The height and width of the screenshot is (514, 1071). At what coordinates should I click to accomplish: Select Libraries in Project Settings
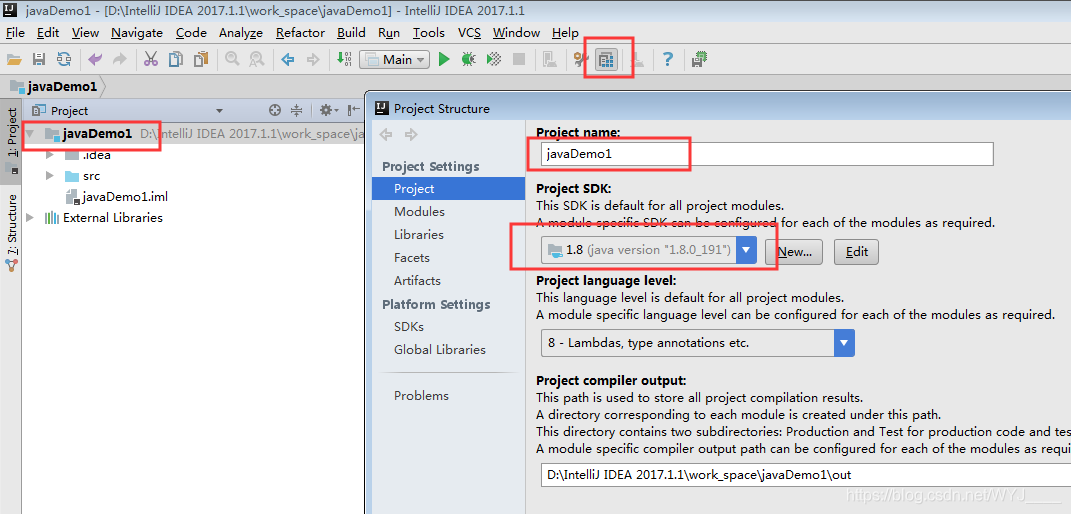coord(419,234)
